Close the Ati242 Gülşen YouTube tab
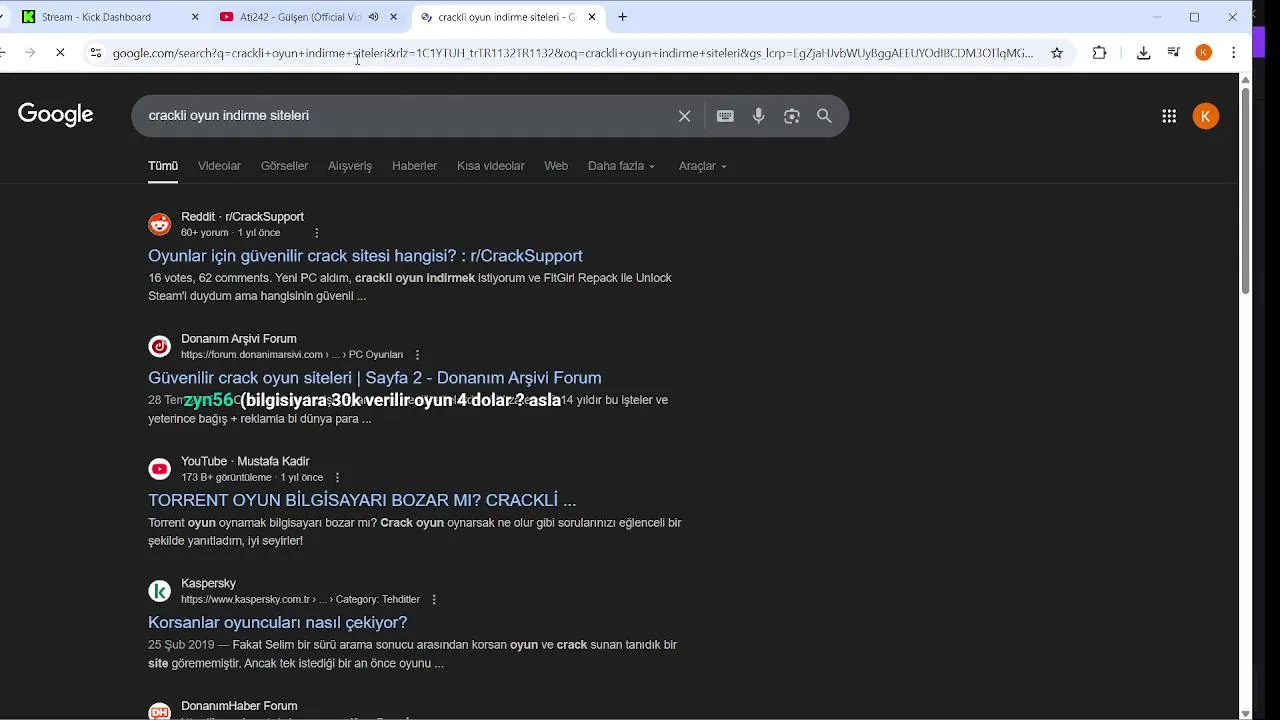 coord(393,17)
